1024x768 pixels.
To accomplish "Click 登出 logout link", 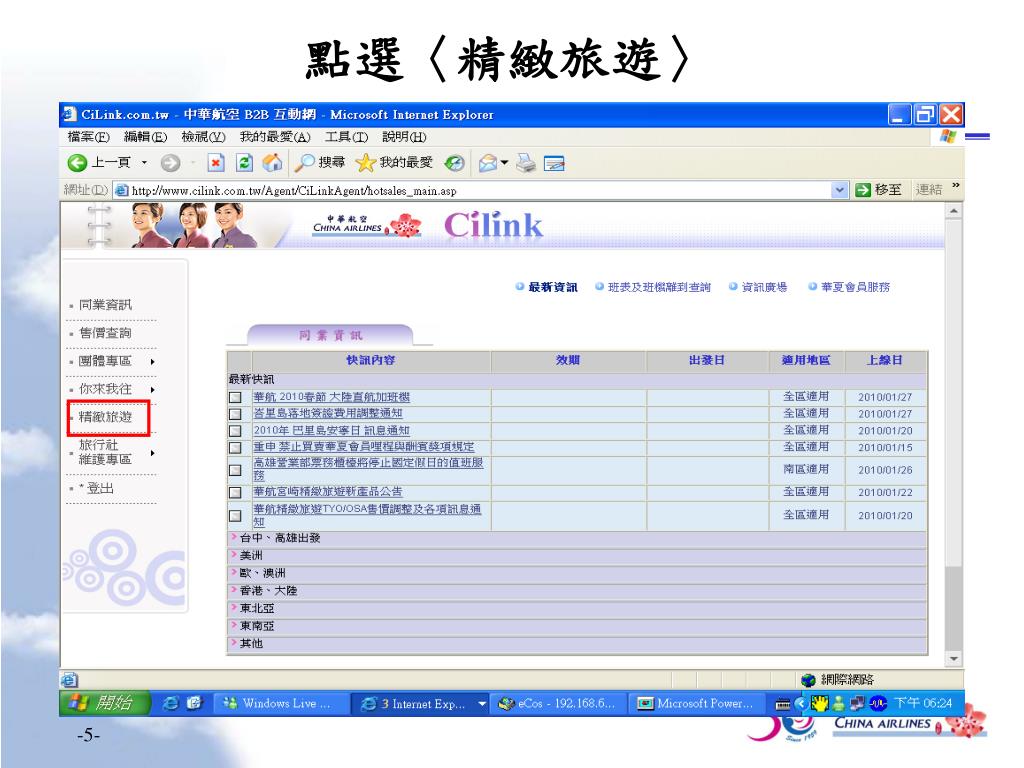I will click(x=100, y=488).
